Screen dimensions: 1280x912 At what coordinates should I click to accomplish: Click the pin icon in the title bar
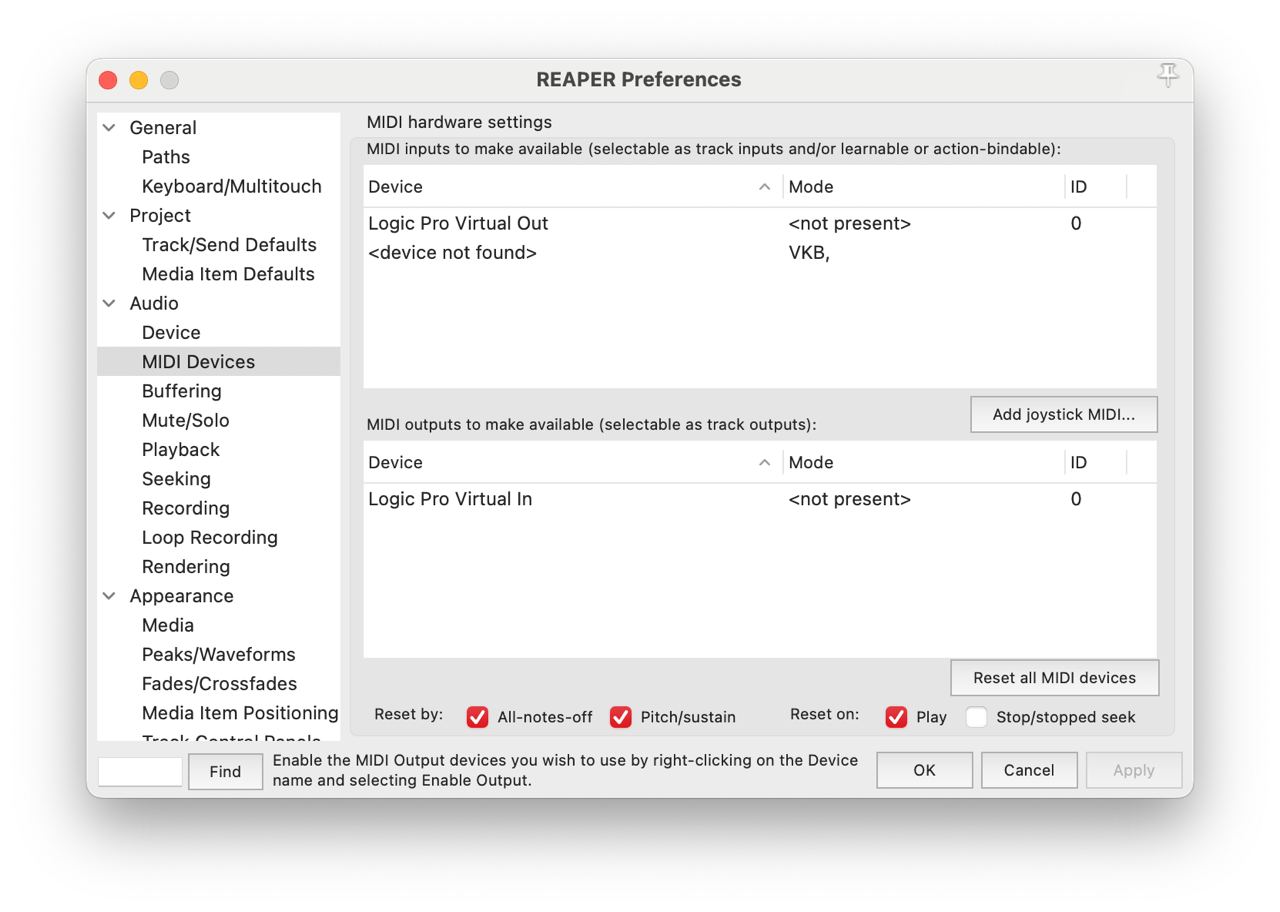pyautogui.click(x=1167, y=76)
